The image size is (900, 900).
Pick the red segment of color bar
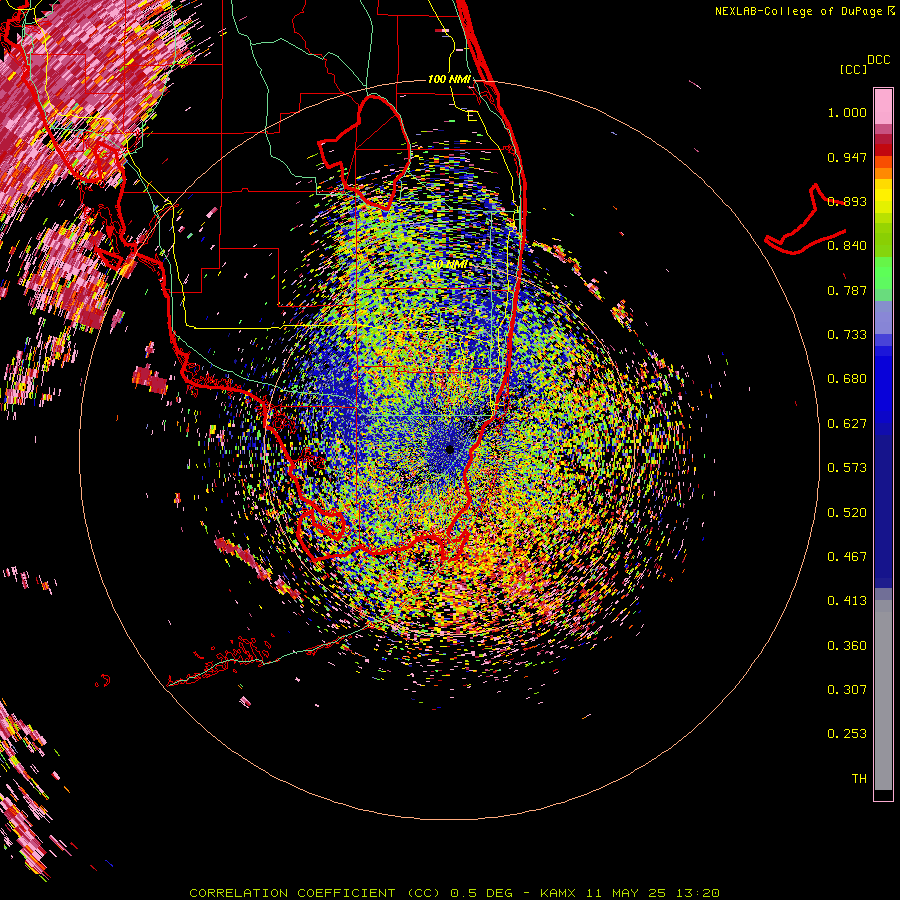point(883,150)
